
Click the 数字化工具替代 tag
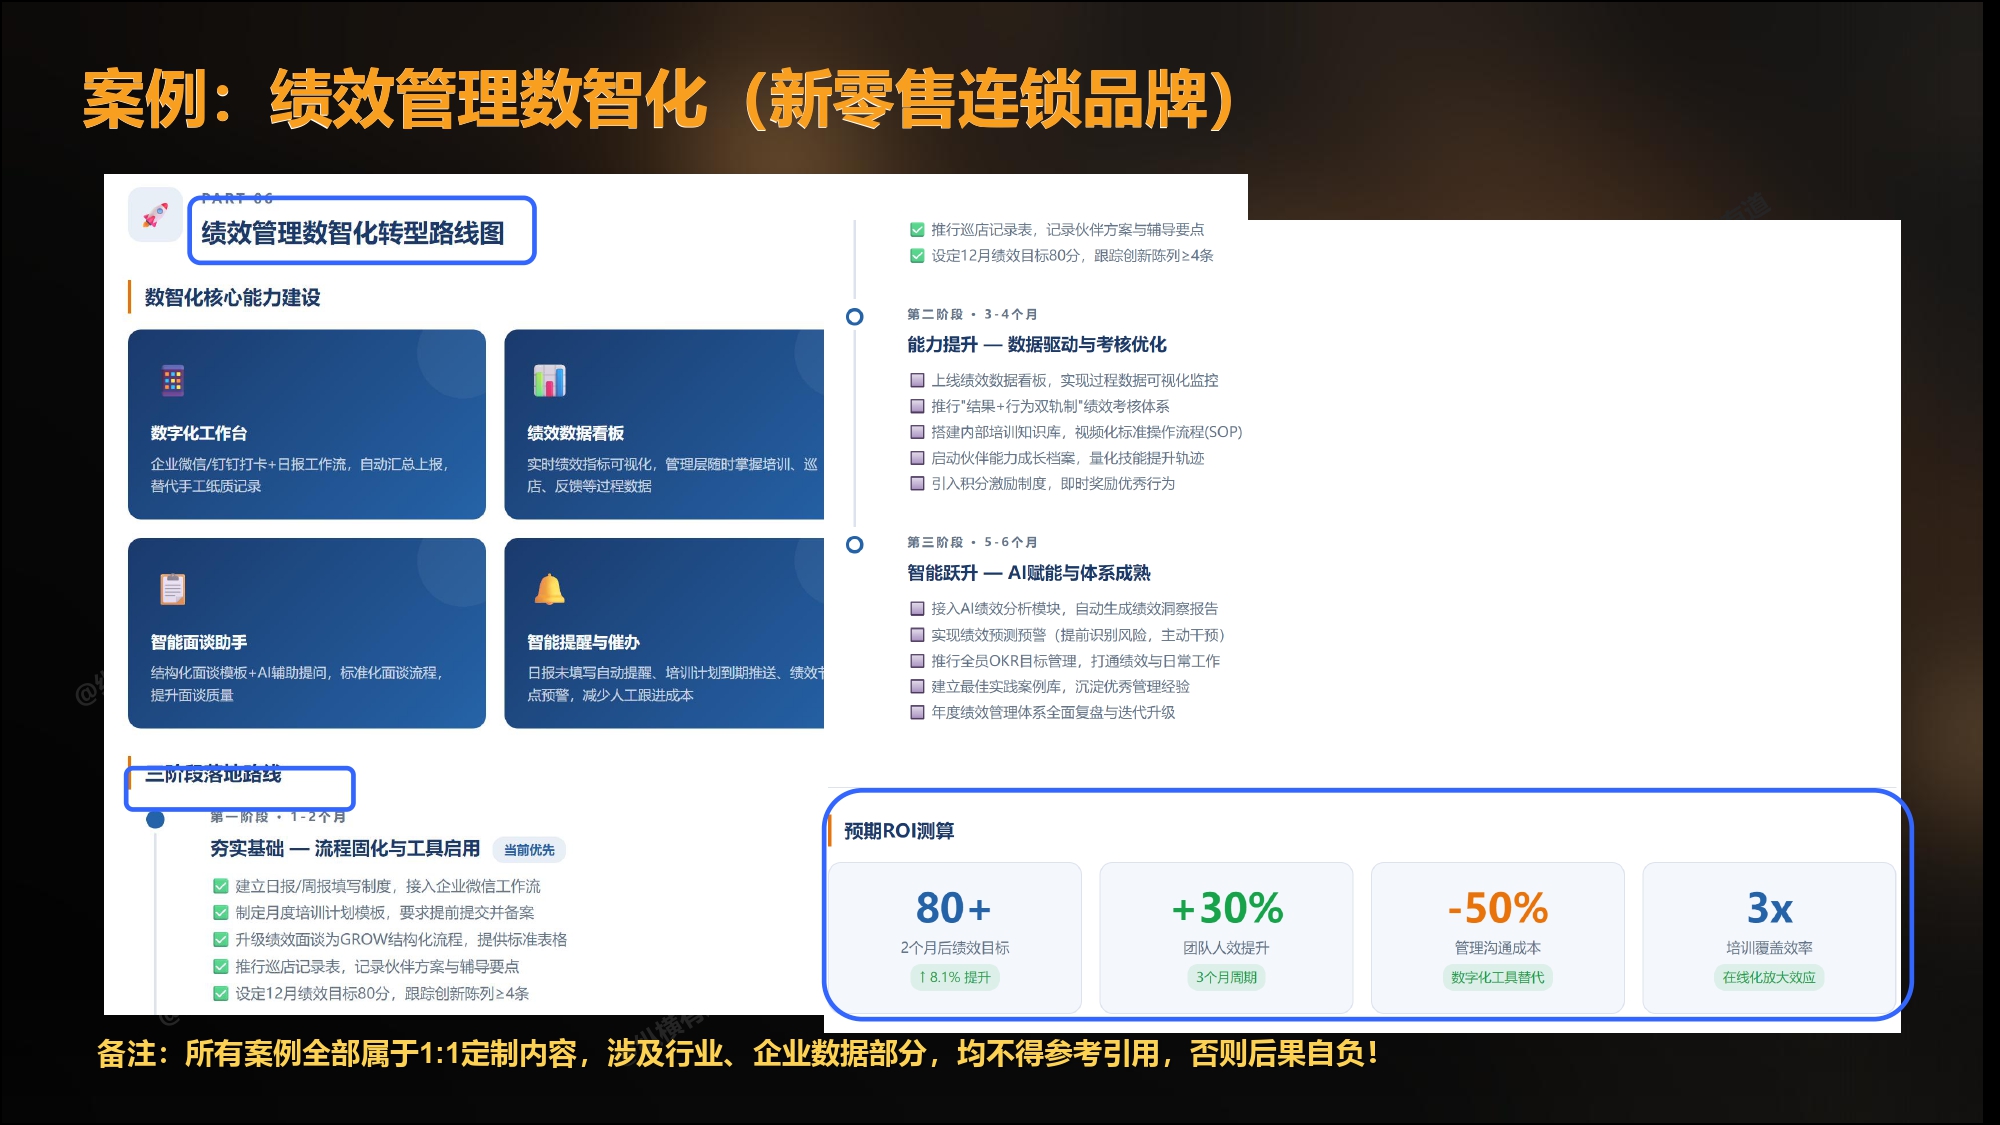pos(1497,977)
